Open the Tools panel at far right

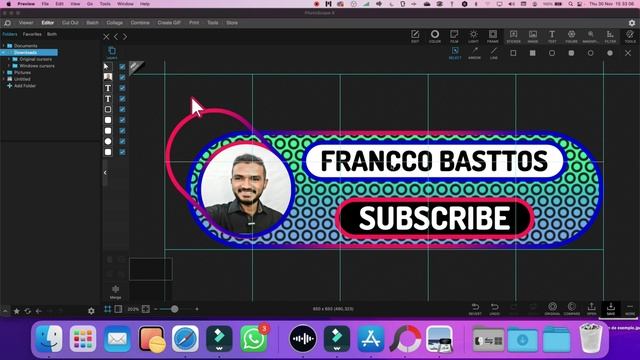coord(630,36)
